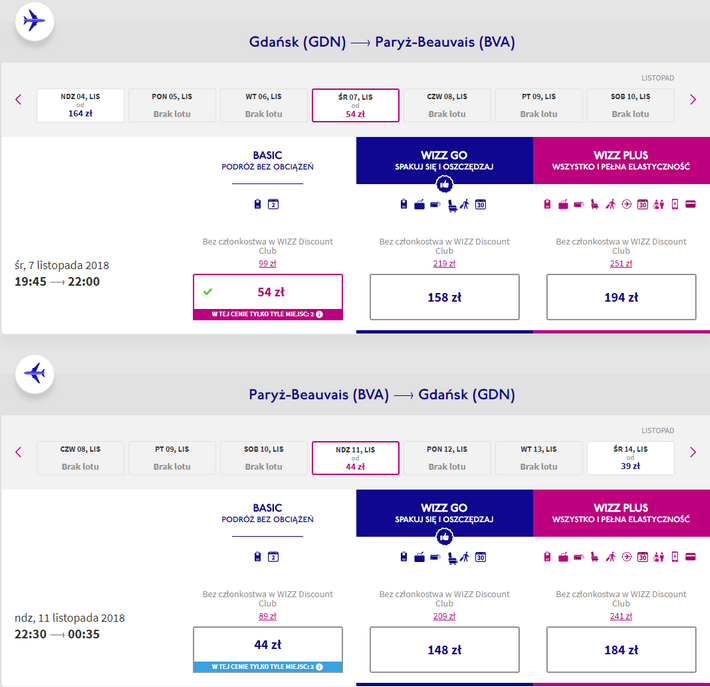Image resolution: width=710 pixels, height=687 pixels.
Task: Click info icon on return 44 zł seats banner
Action: click(x=319, y=667)
